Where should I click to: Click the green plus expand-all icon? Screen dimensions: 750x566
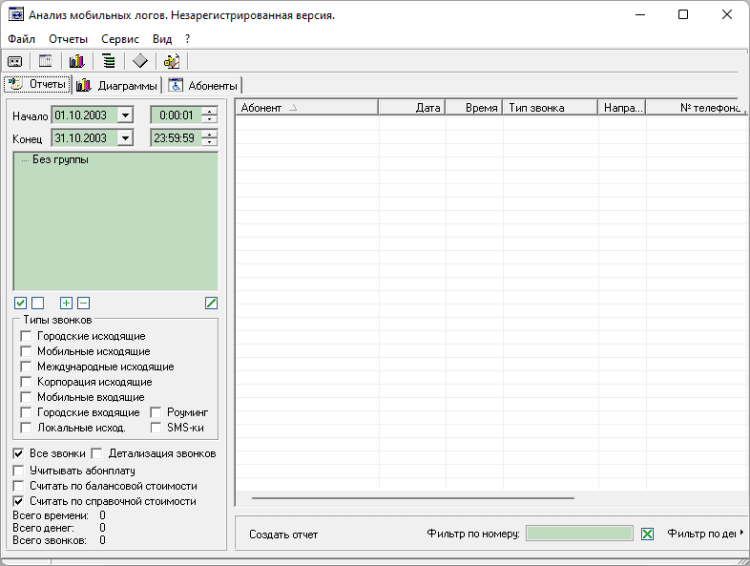[x=66, y=303]
